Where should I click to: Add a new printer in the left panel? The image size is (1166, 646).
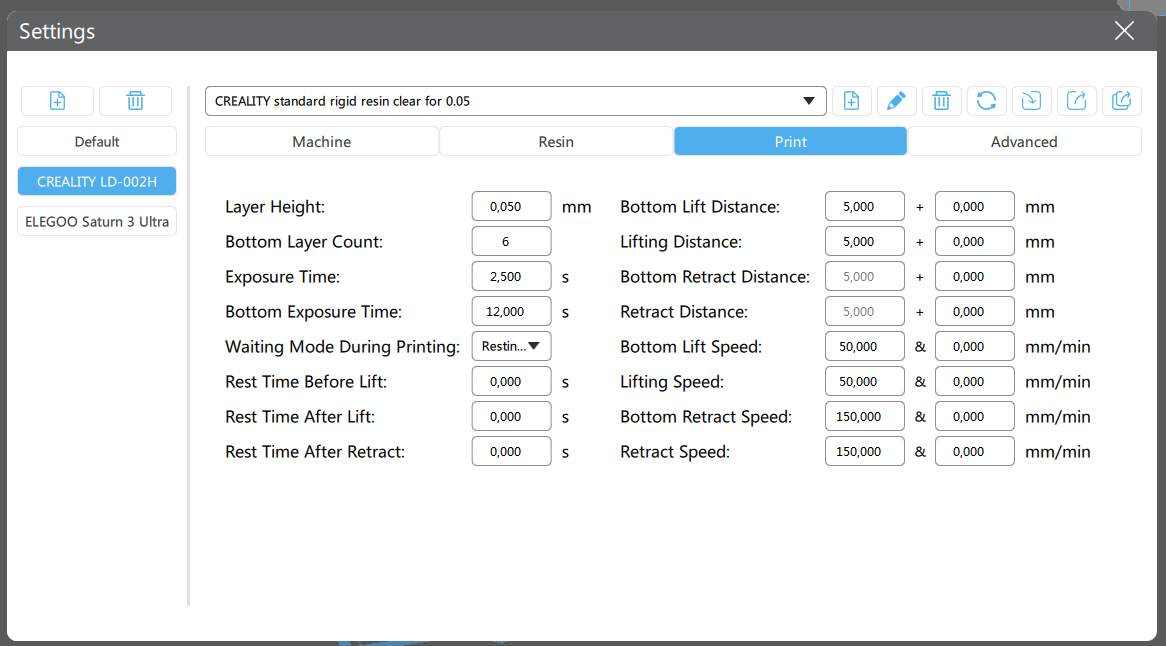[x=57, y=101]
